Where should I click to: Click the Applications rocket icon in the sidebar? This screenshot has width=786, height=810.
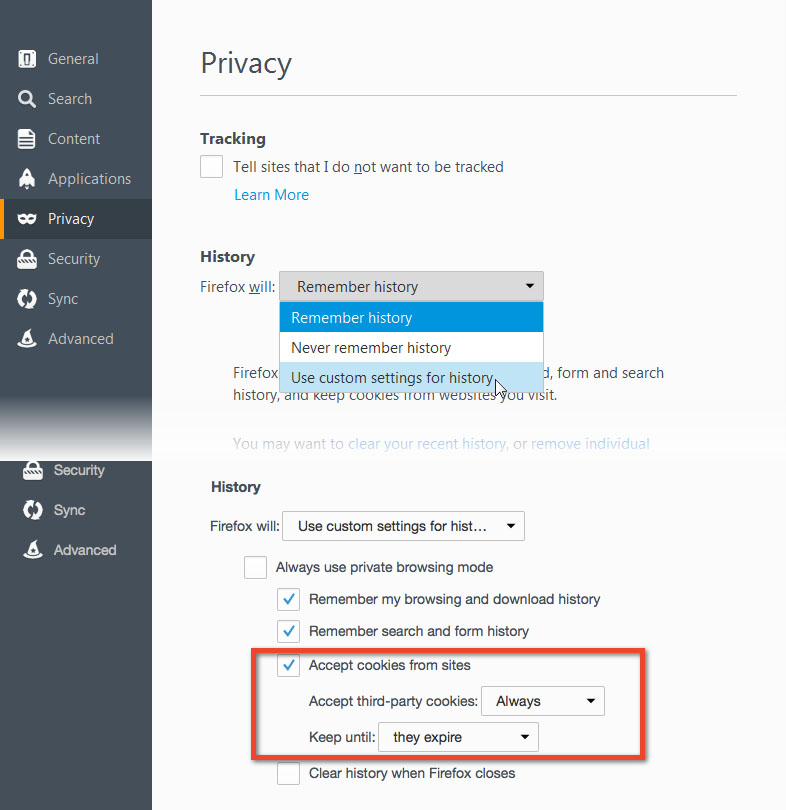(27, 179)
